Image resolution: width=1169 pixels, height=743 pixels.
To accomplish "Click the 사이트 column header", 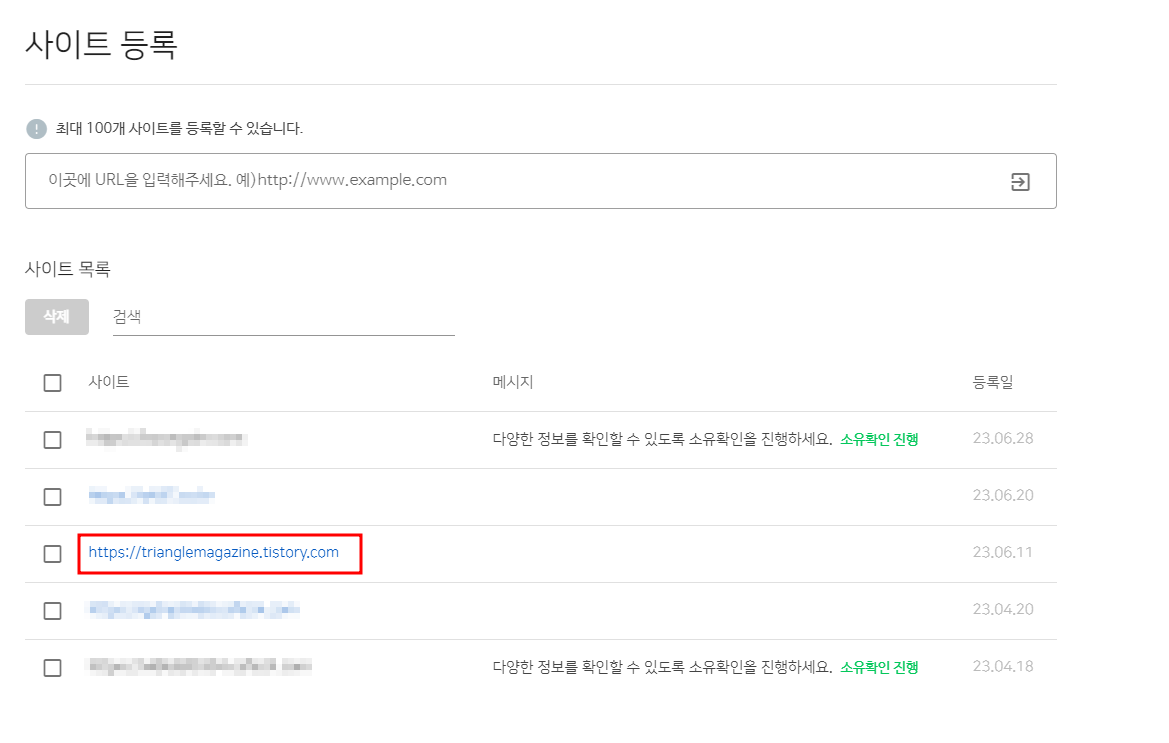I will [x=108, y=382].
